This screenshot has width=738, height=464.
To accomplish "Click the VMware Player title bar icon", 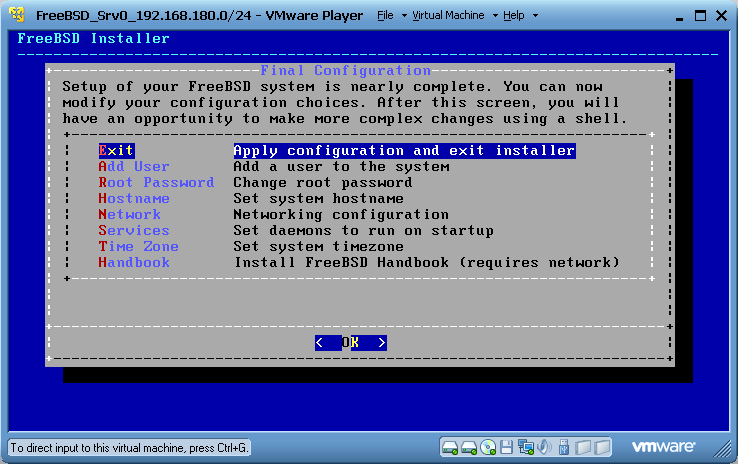I will [17, 15].
